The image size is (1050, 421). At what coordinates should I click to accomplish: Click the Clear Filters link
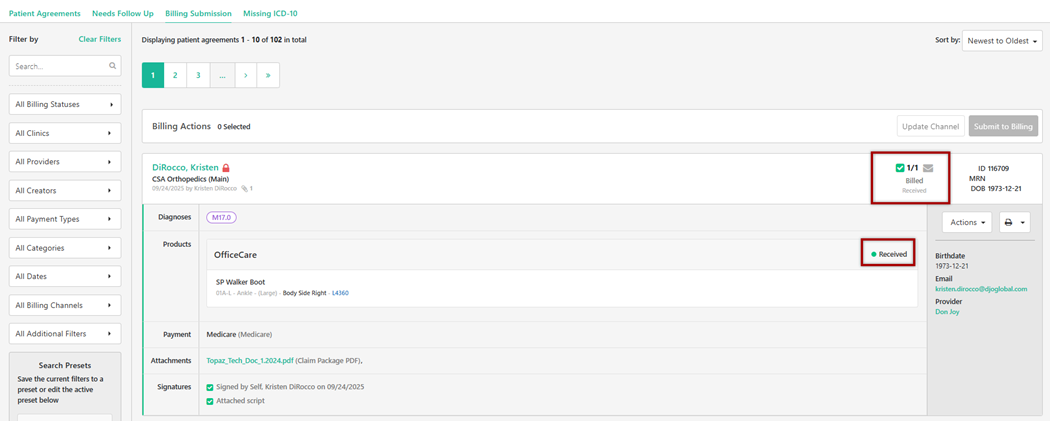[100, 39]
